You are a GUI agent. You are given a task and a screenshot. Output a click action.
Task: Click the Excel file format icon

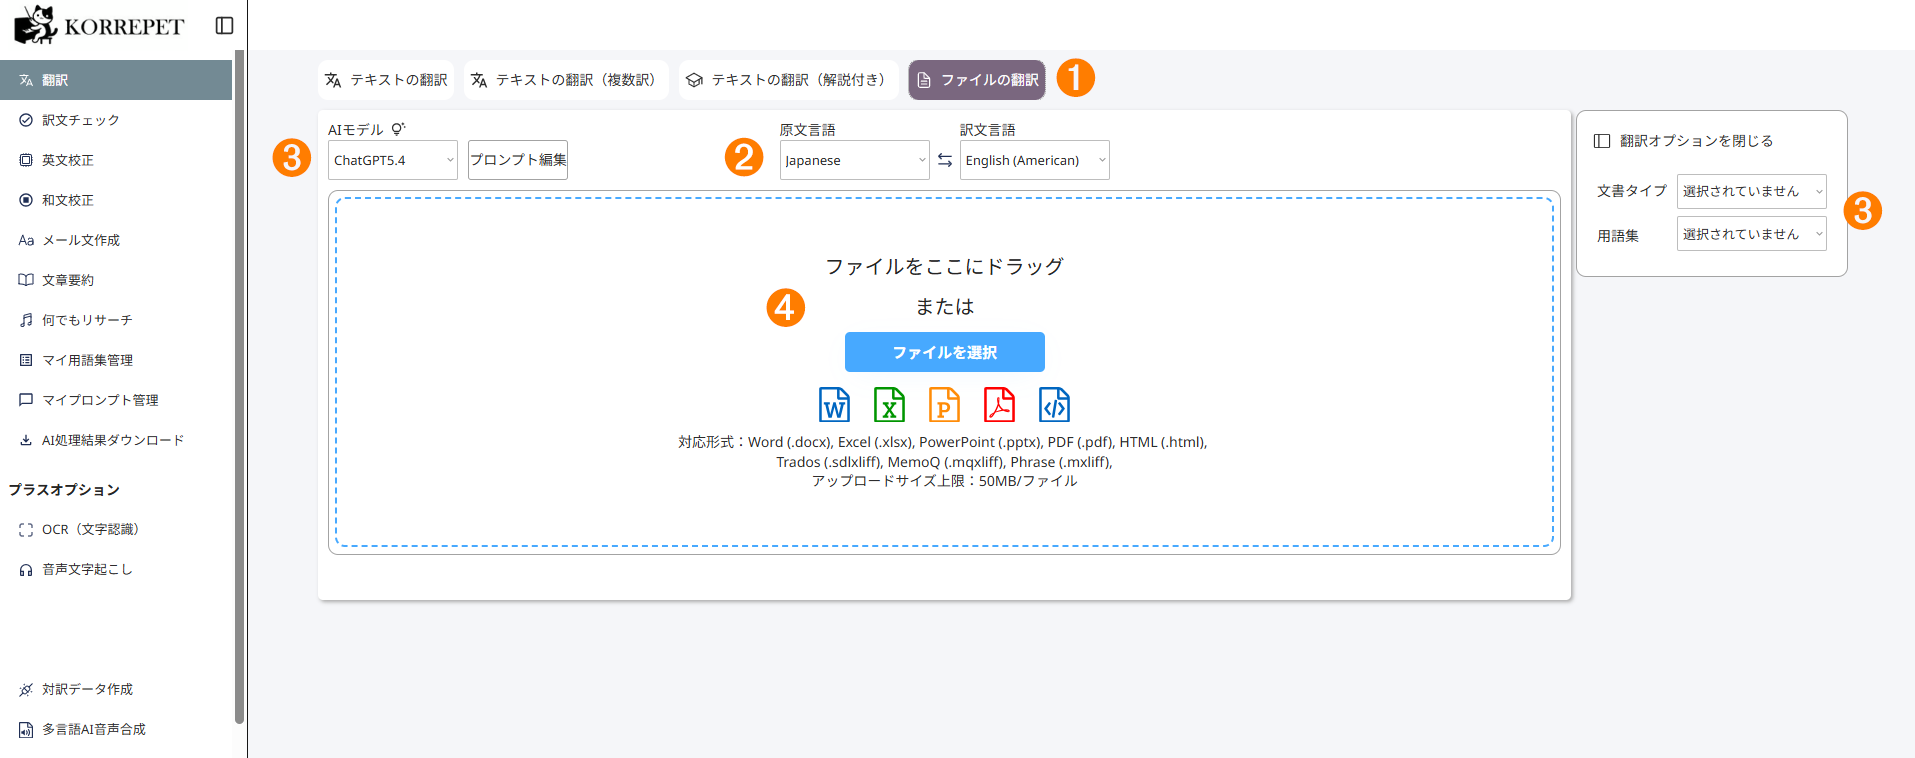click(890, 405)
